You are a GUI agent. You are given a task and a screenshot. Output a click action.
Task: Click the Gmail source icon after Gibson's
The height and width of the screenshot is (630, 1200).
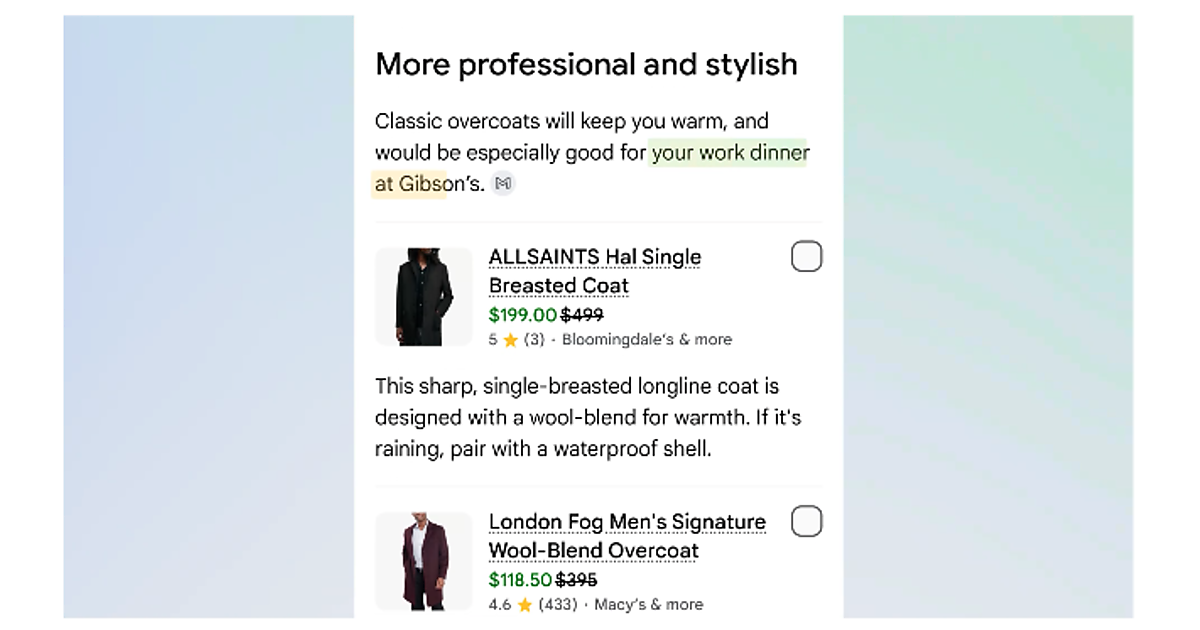pos(503,184)
